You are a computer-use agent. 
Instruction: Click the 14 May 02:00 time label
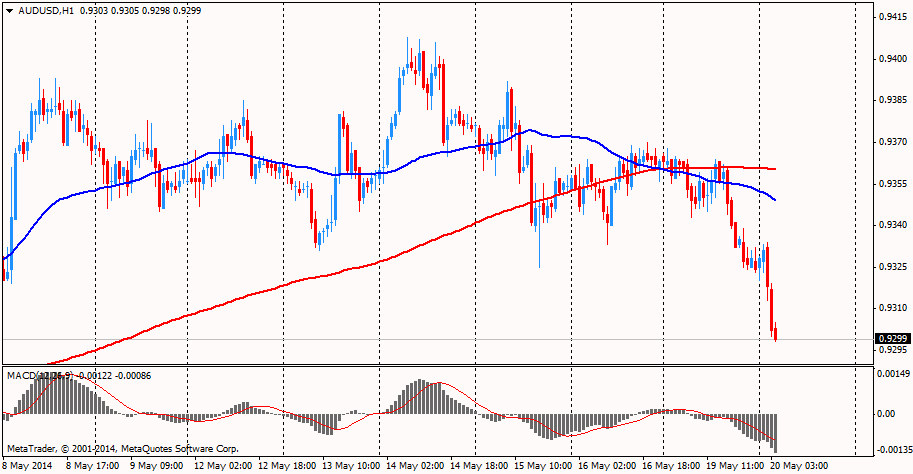point(415,466)
